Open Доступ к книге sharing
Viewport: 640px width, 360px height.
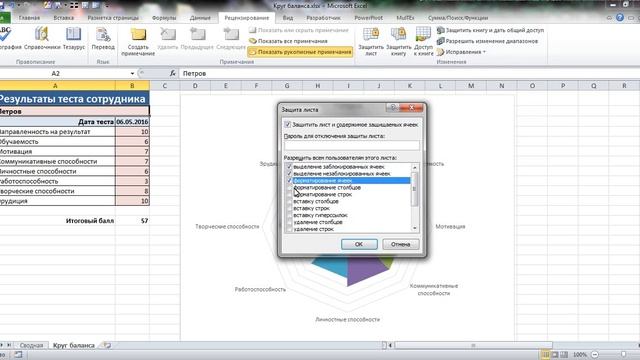pyautogui.click(x=423, y=41)
